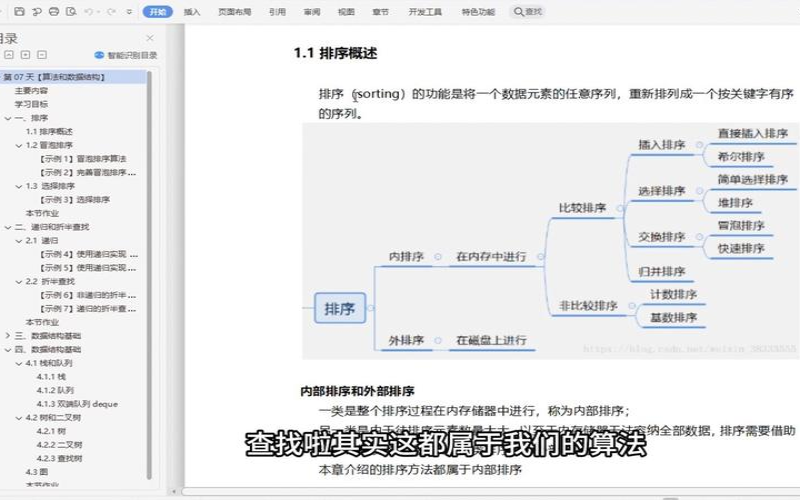Image resolution: width=800 pixels, height=500 pixels.
Task: Select the 开始 ribbon tab
Action: (158, 11)
